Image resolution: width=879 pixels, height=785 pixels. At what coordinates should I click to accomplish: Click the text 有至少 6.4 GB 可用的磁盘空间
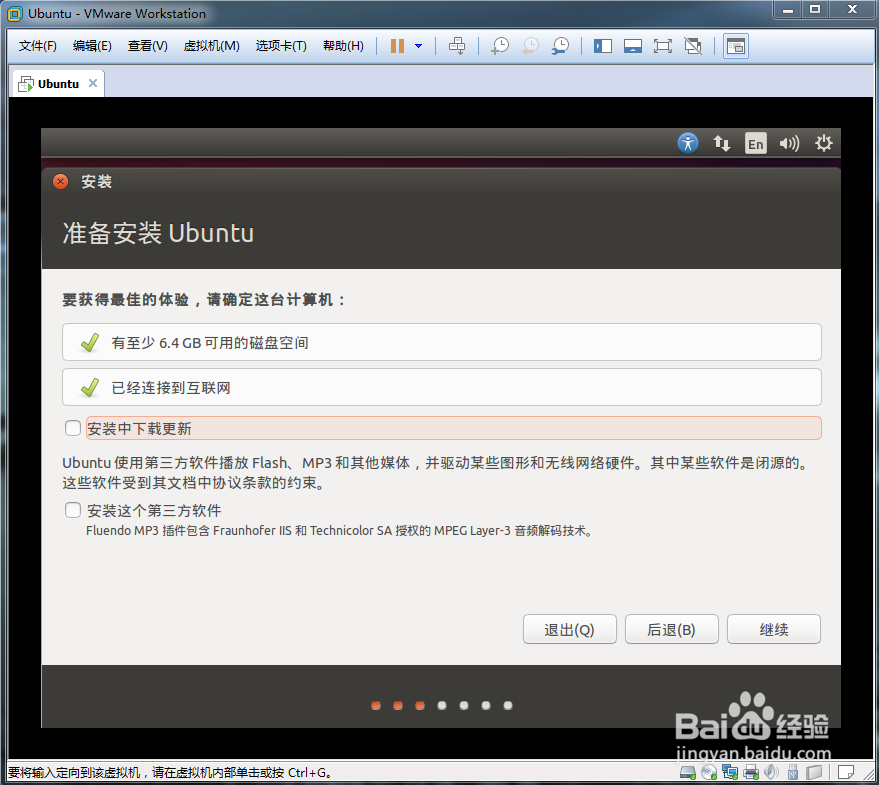click(x=210, y=343)
